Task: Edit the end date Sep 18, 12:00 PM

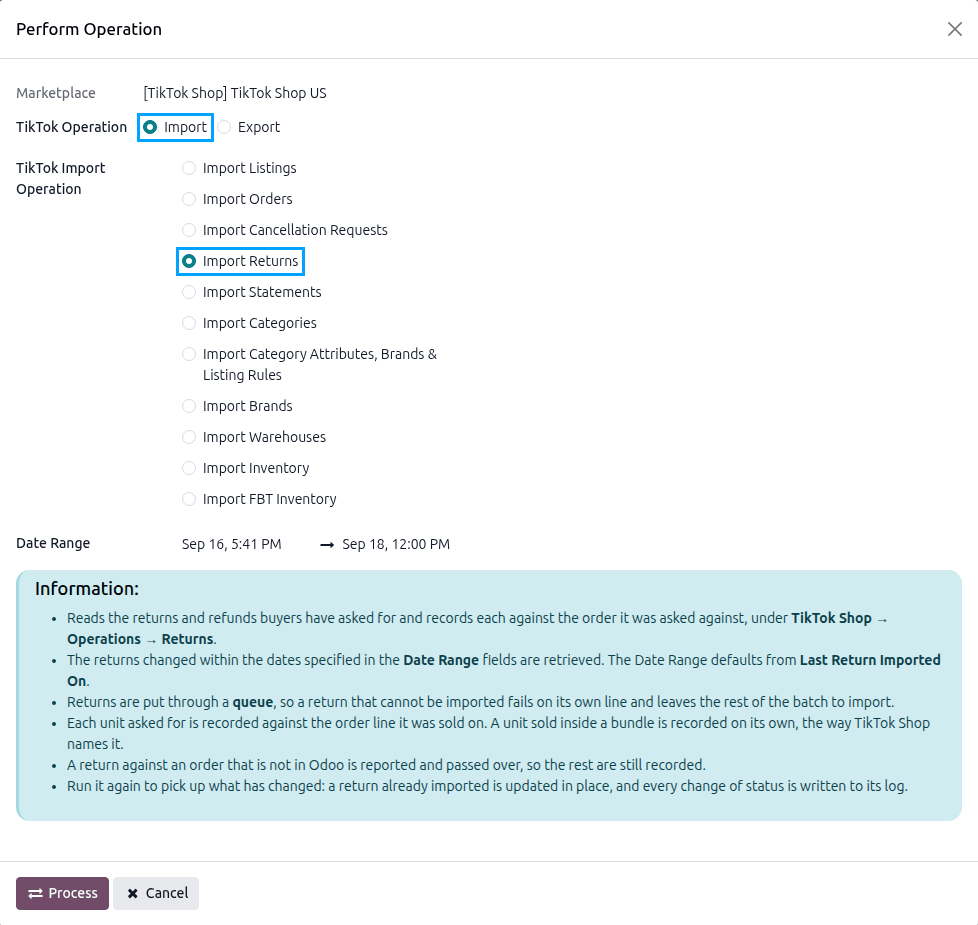Action: [x=396, y=545]
